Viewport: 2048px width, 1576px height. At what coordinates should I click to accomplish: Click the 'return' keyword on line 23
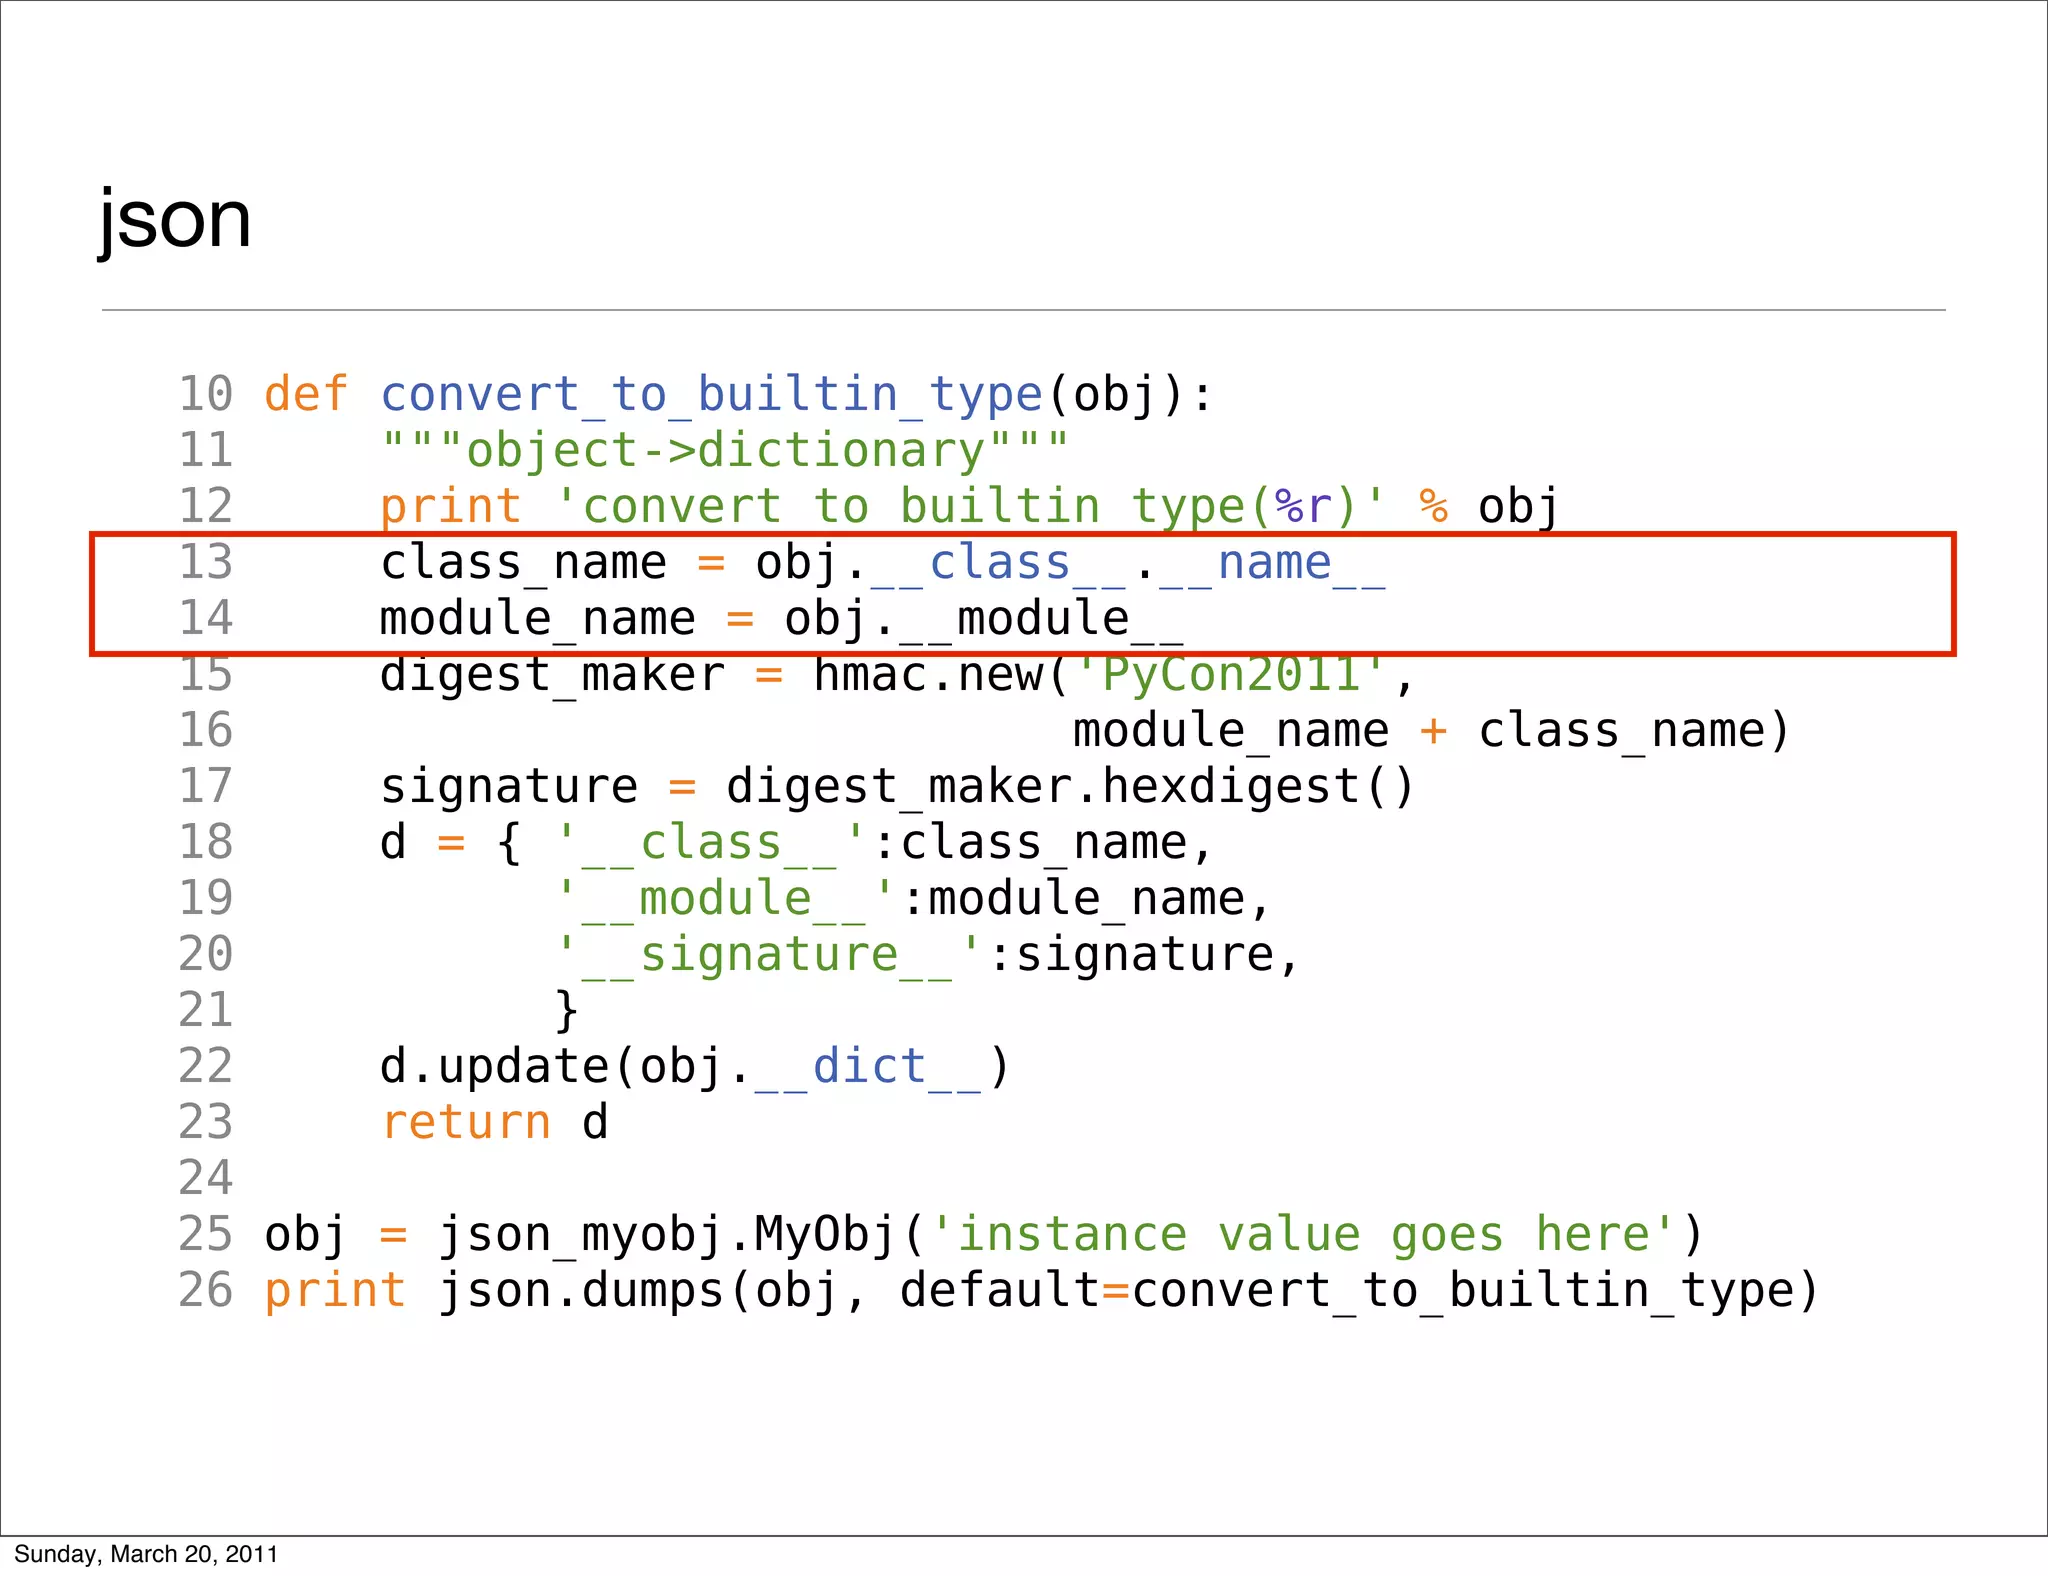466,1123
